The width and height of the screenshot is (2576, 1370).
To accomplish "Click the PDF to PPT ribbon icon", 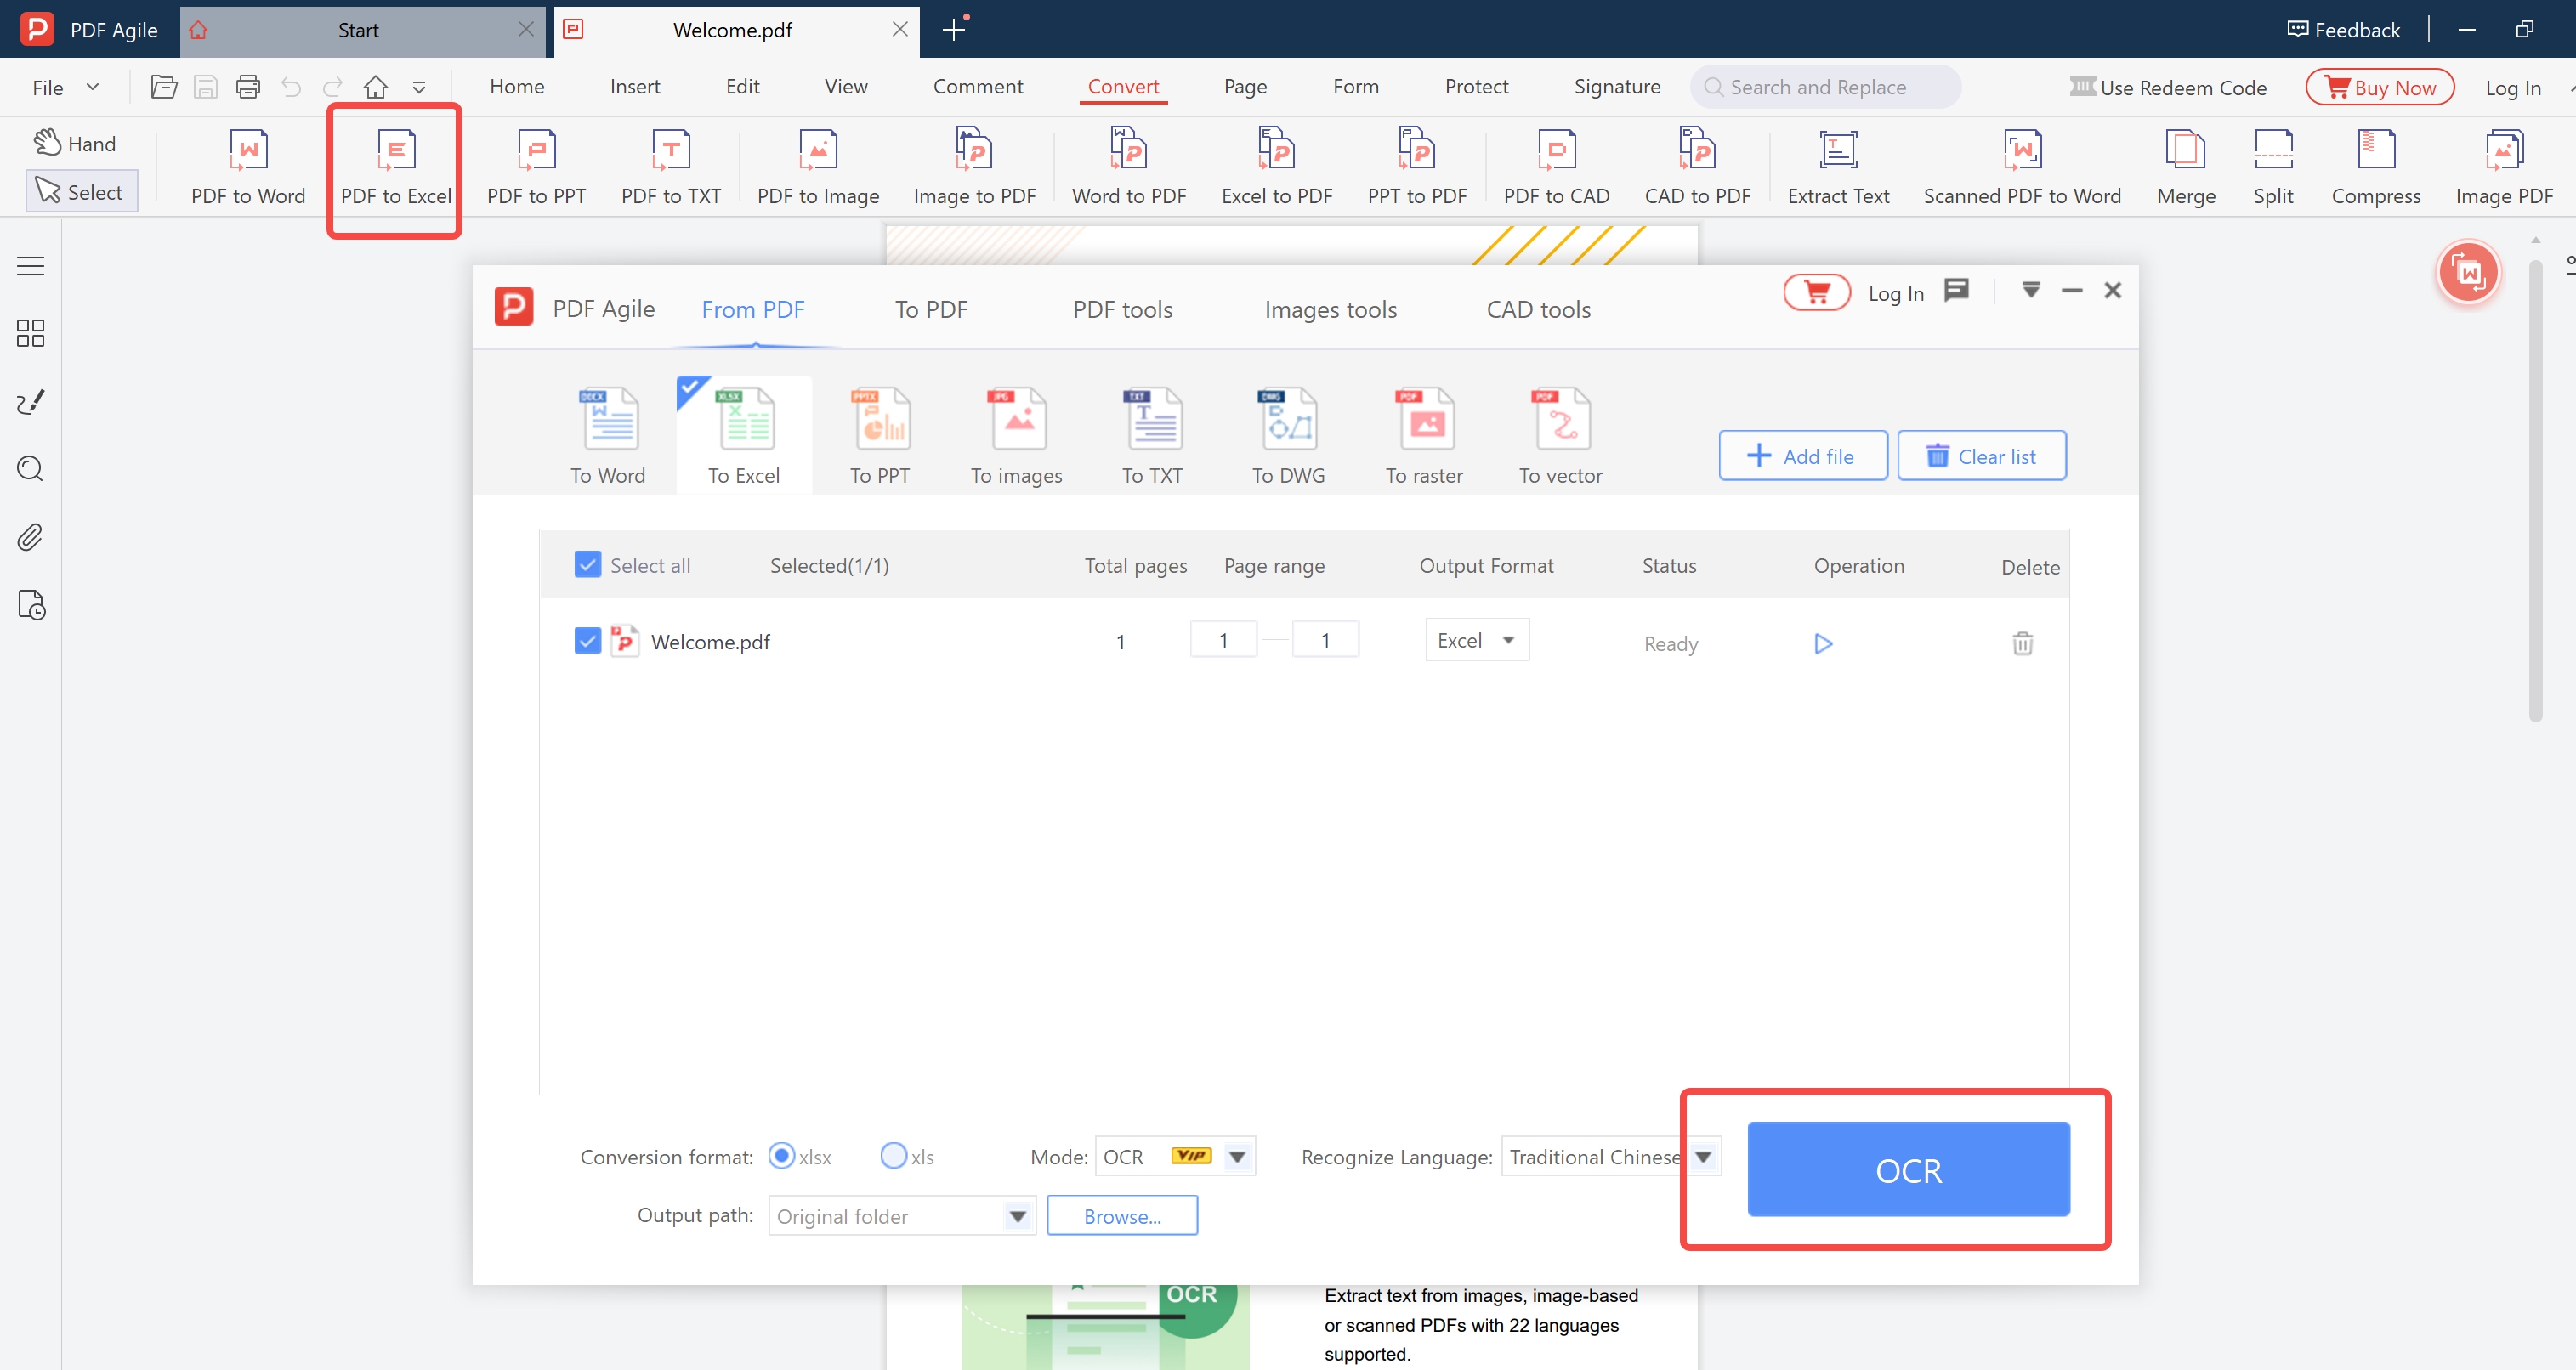I will coord(536,150).
